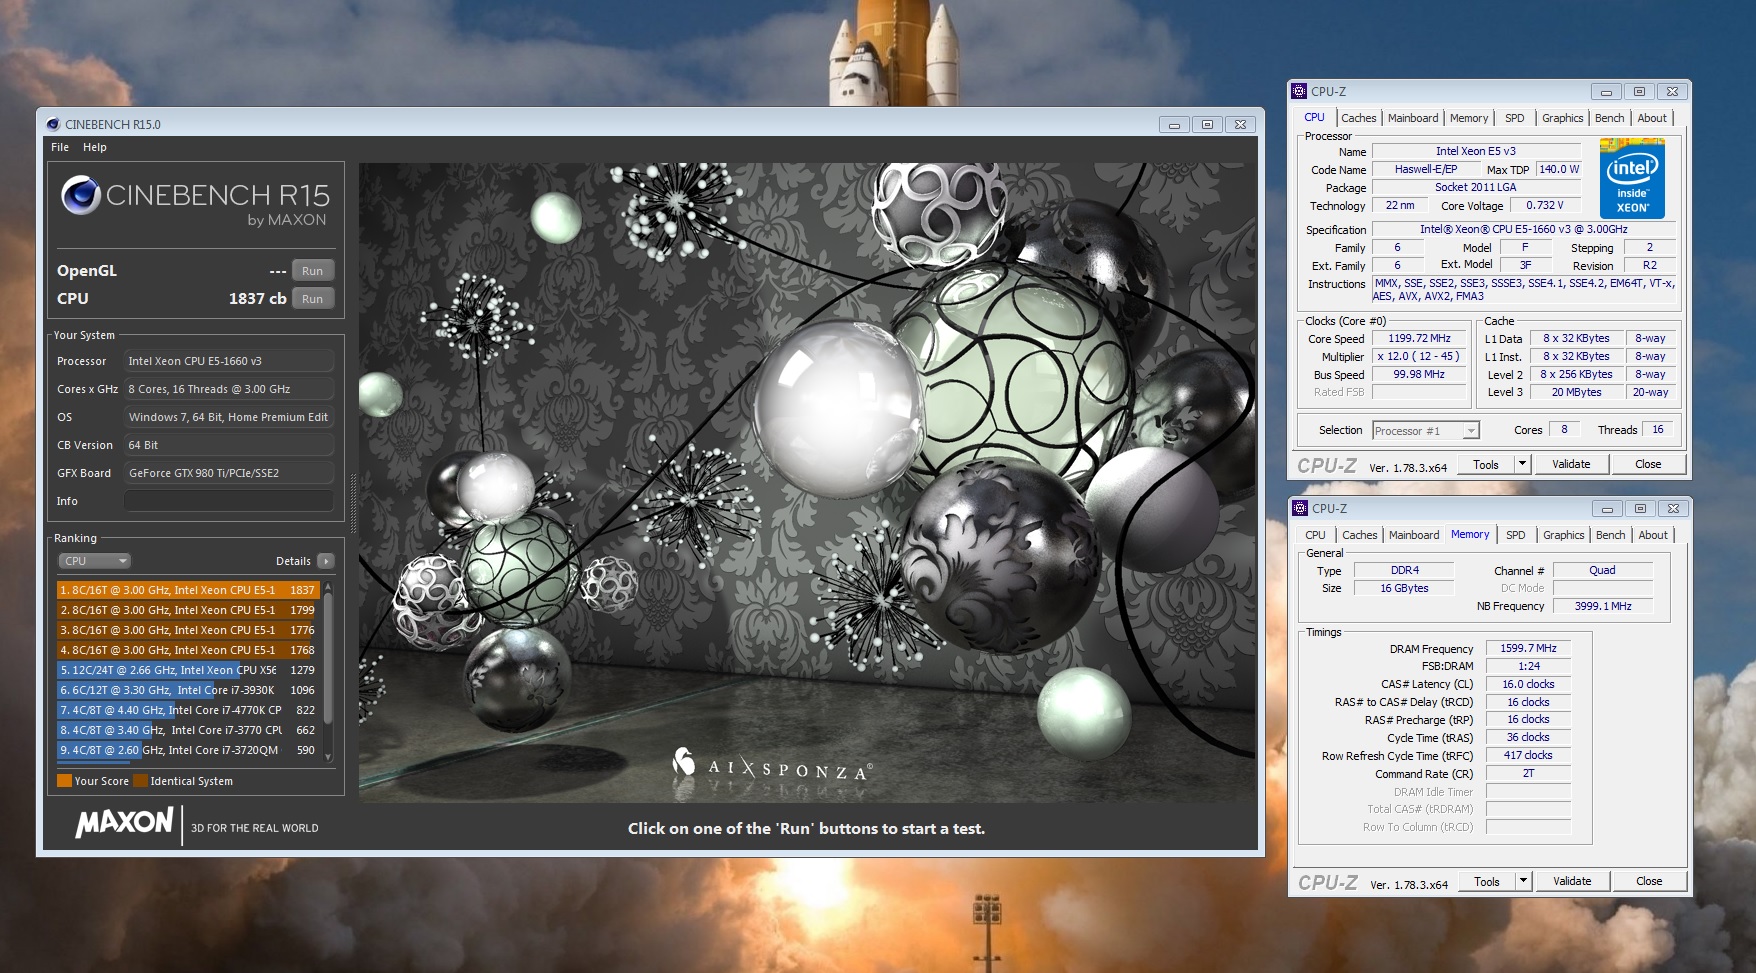Switch to Mainboard tab in lower CPU-Z

(1413, 535)
